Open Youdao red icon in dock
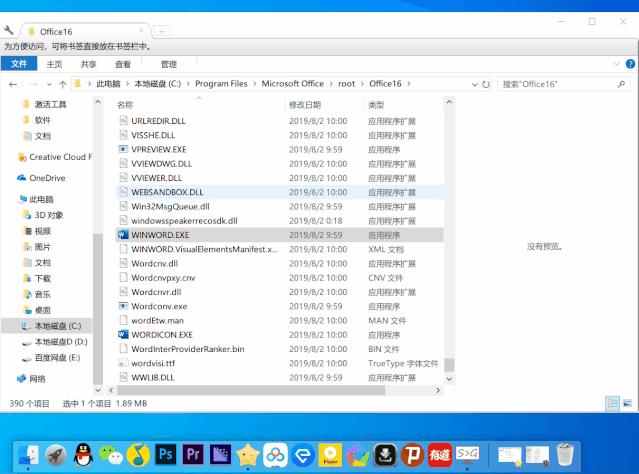Viewport: 639px width, 474px height. tap(440, 454)
